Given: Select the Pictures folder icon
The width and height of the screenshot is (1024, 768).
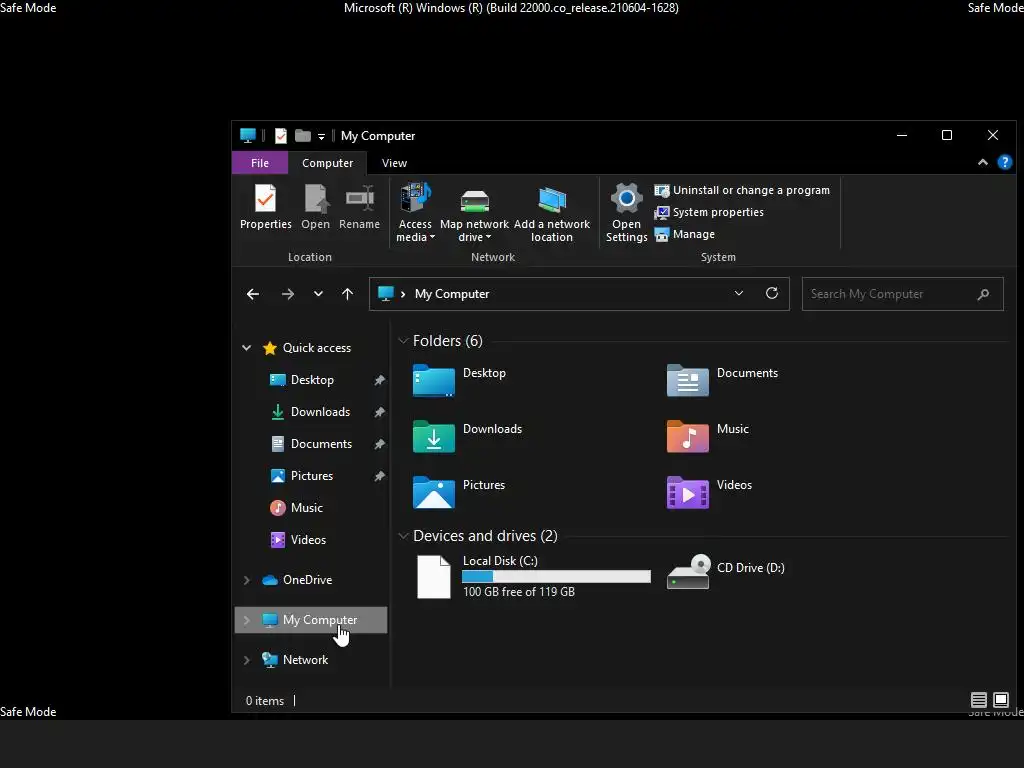Looking at the screenshot, I should tap(434, 492).
